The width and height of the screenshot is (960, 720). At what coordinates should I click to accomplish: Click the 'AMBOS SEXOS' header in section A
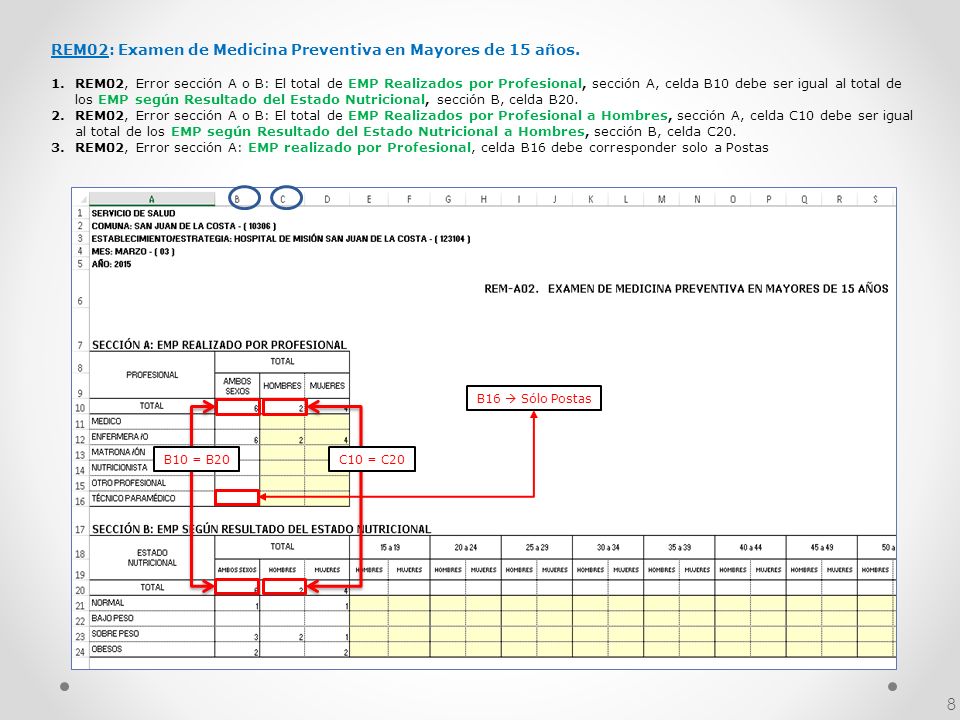[238, 386]
